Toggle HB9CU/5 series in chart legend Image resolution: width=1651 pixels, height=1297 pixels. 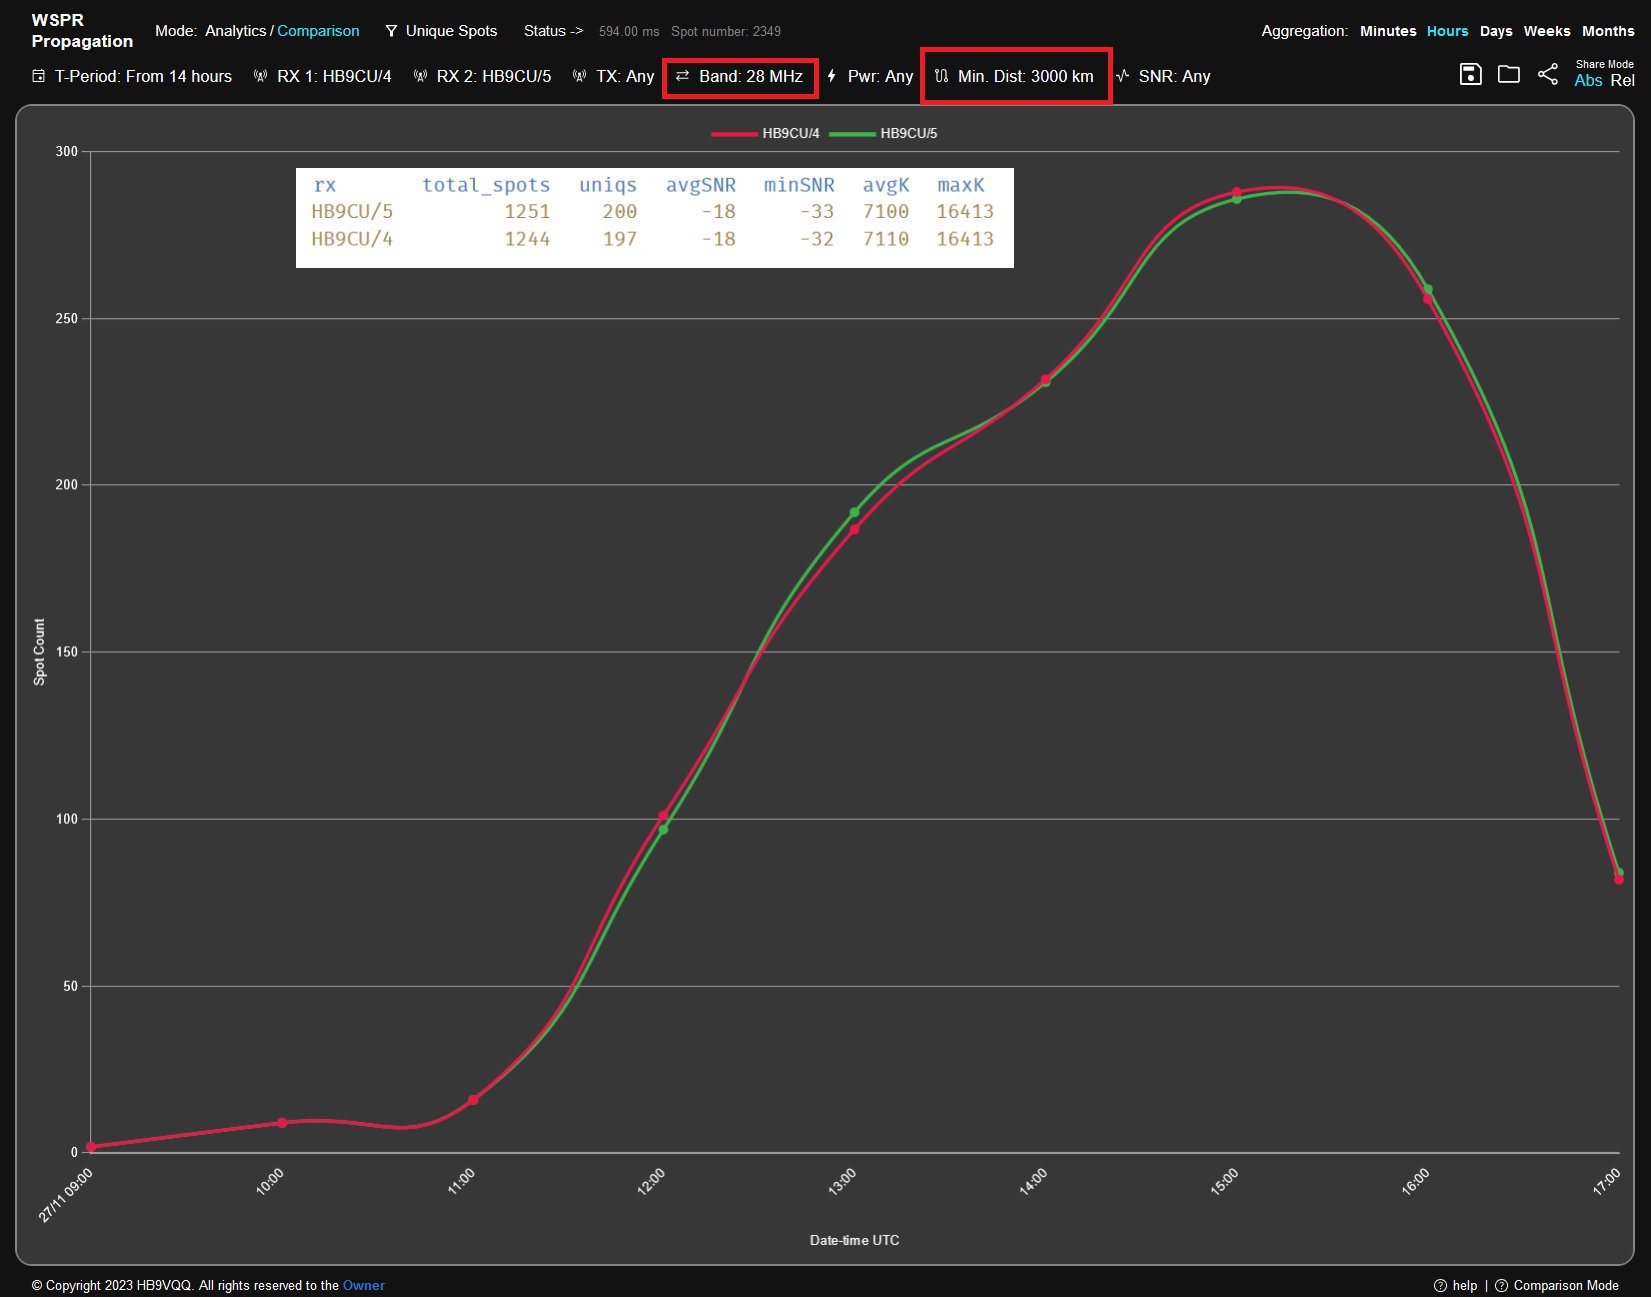[884, 133]
